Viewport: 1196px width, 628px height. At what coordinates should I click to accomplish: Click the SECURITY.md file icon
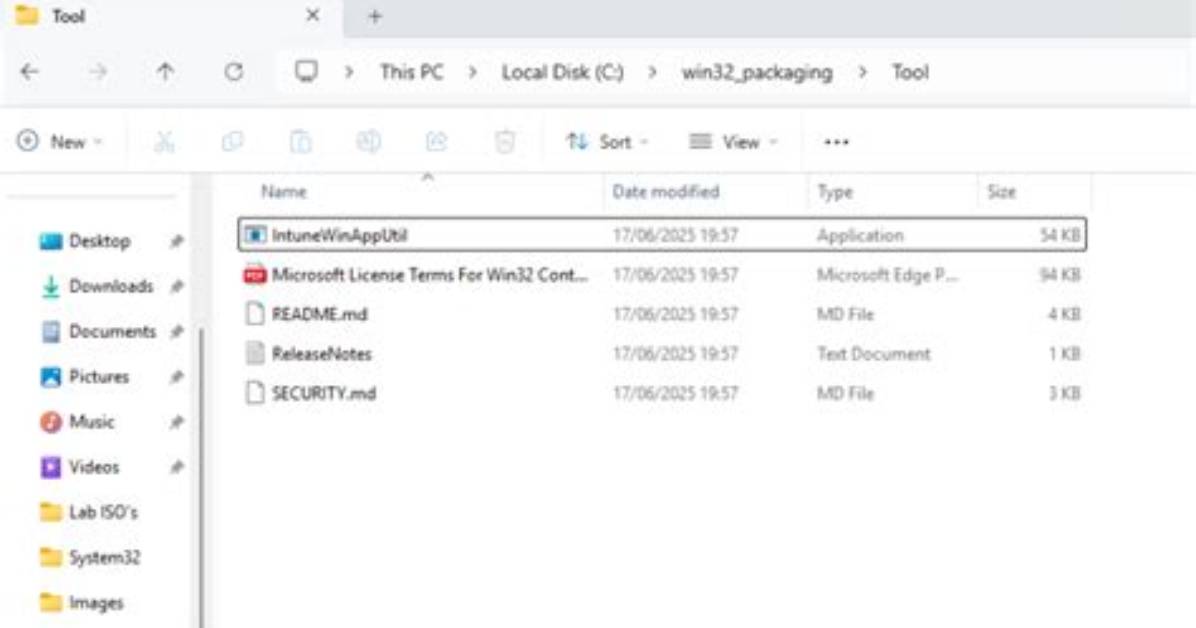(x=255, y=394)
